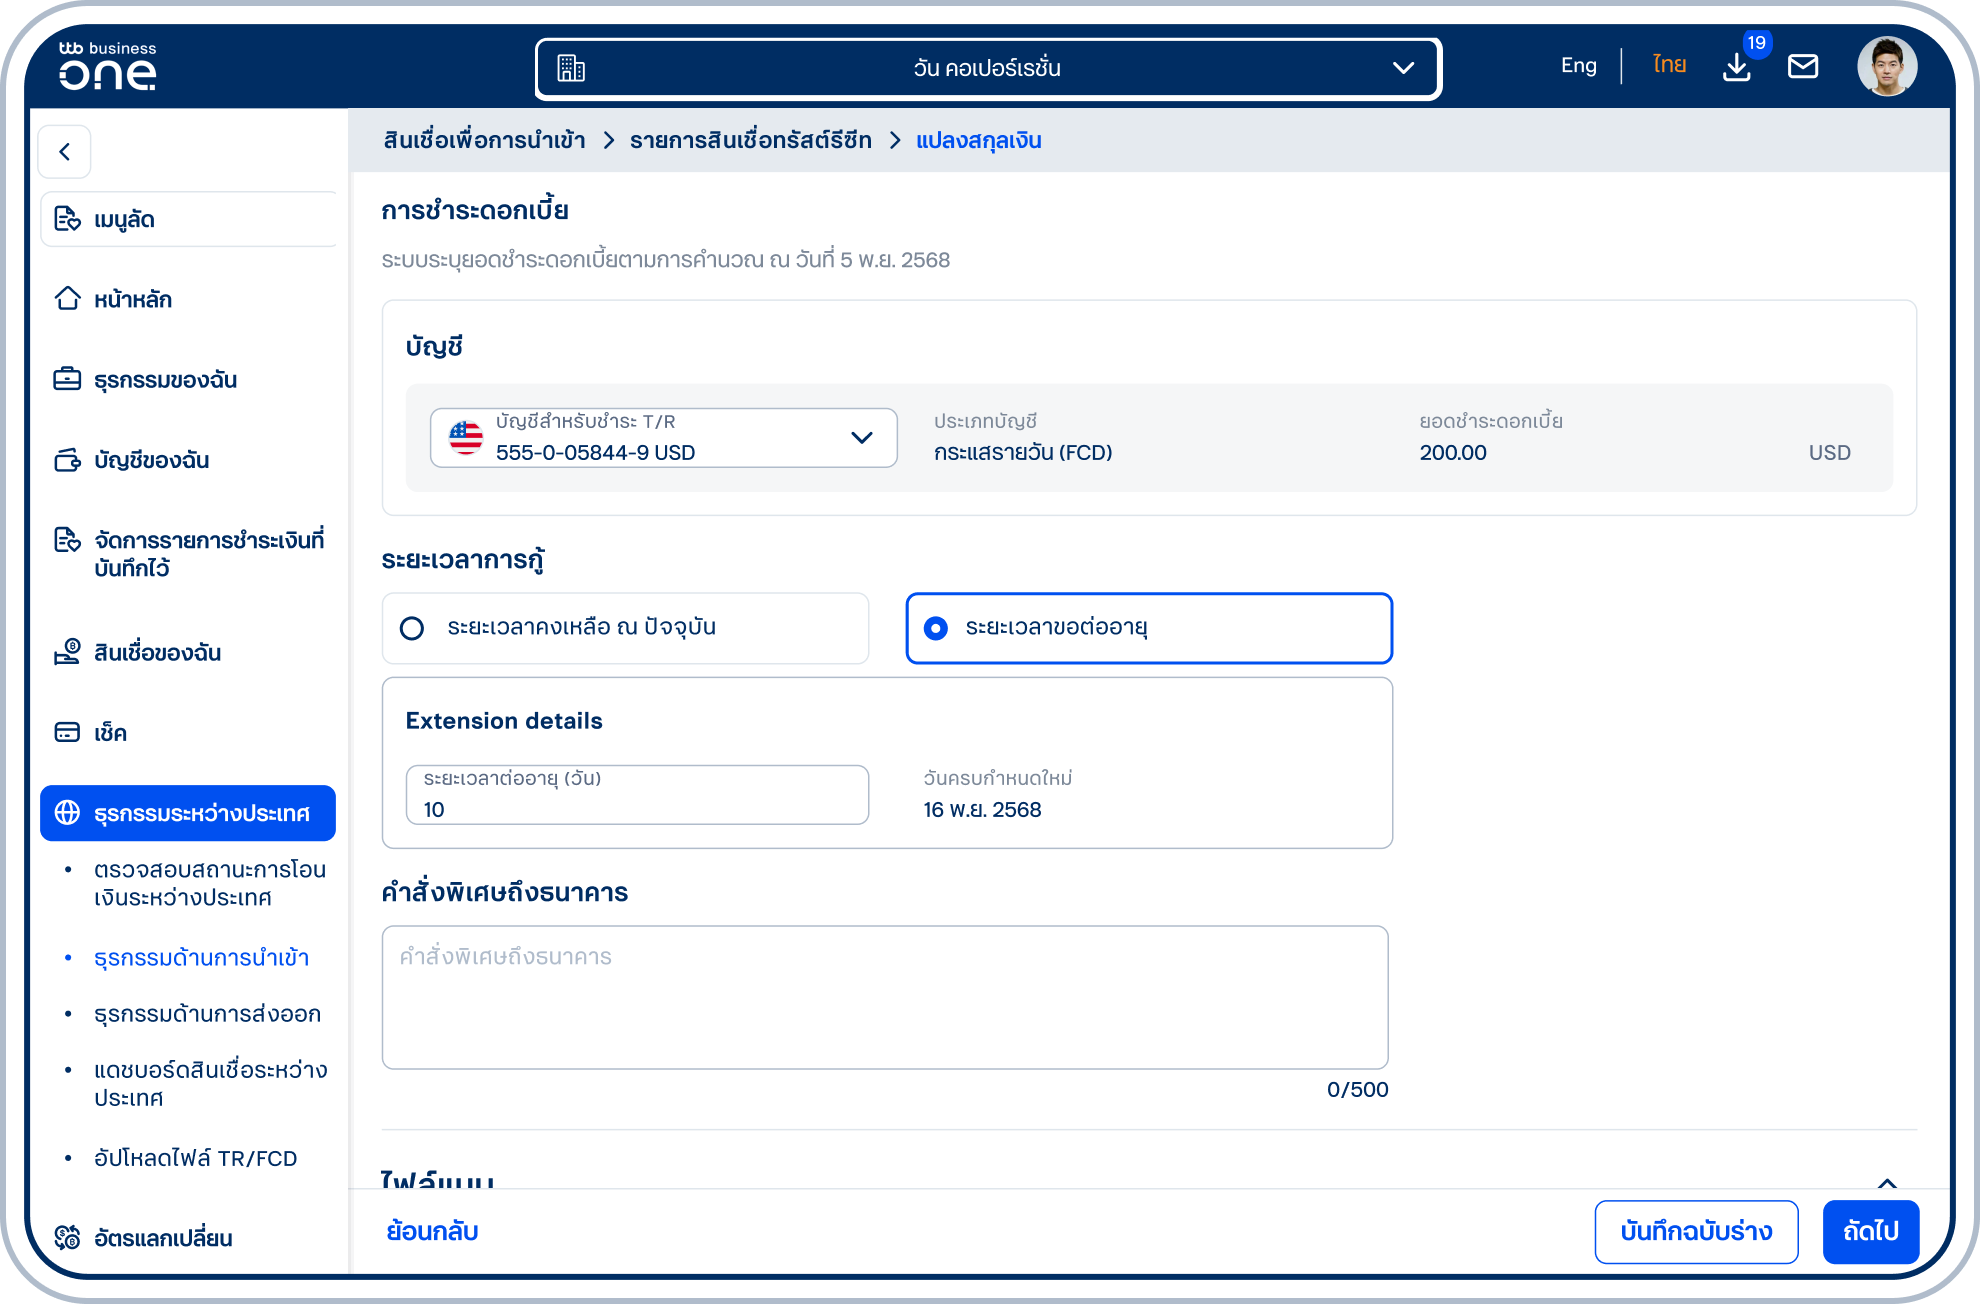
Task: Click the sidebar collapse back arrow
Action: point(65,152)
